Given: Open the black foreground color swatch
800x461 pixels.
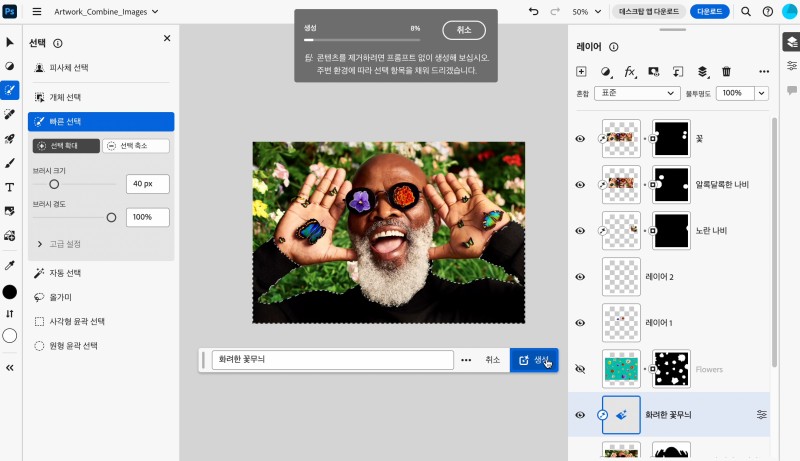Looking at the screenshot, I should tap(10, 292).
